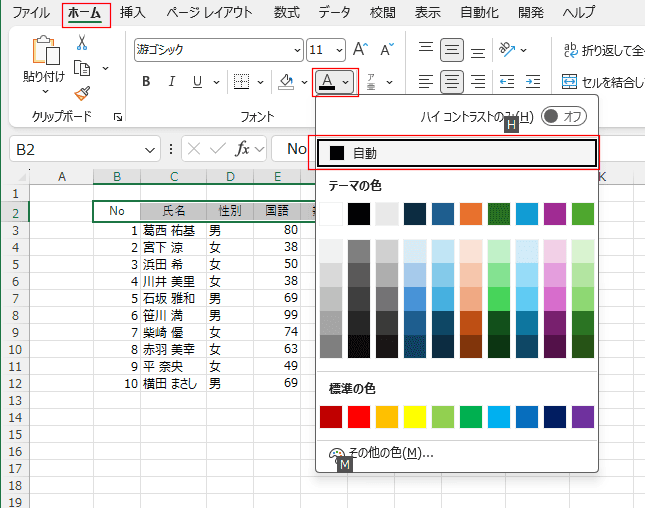Click the Bold formatting button
Screen dimensions: 645x508
pyautogui.click(x=146, y=82)
